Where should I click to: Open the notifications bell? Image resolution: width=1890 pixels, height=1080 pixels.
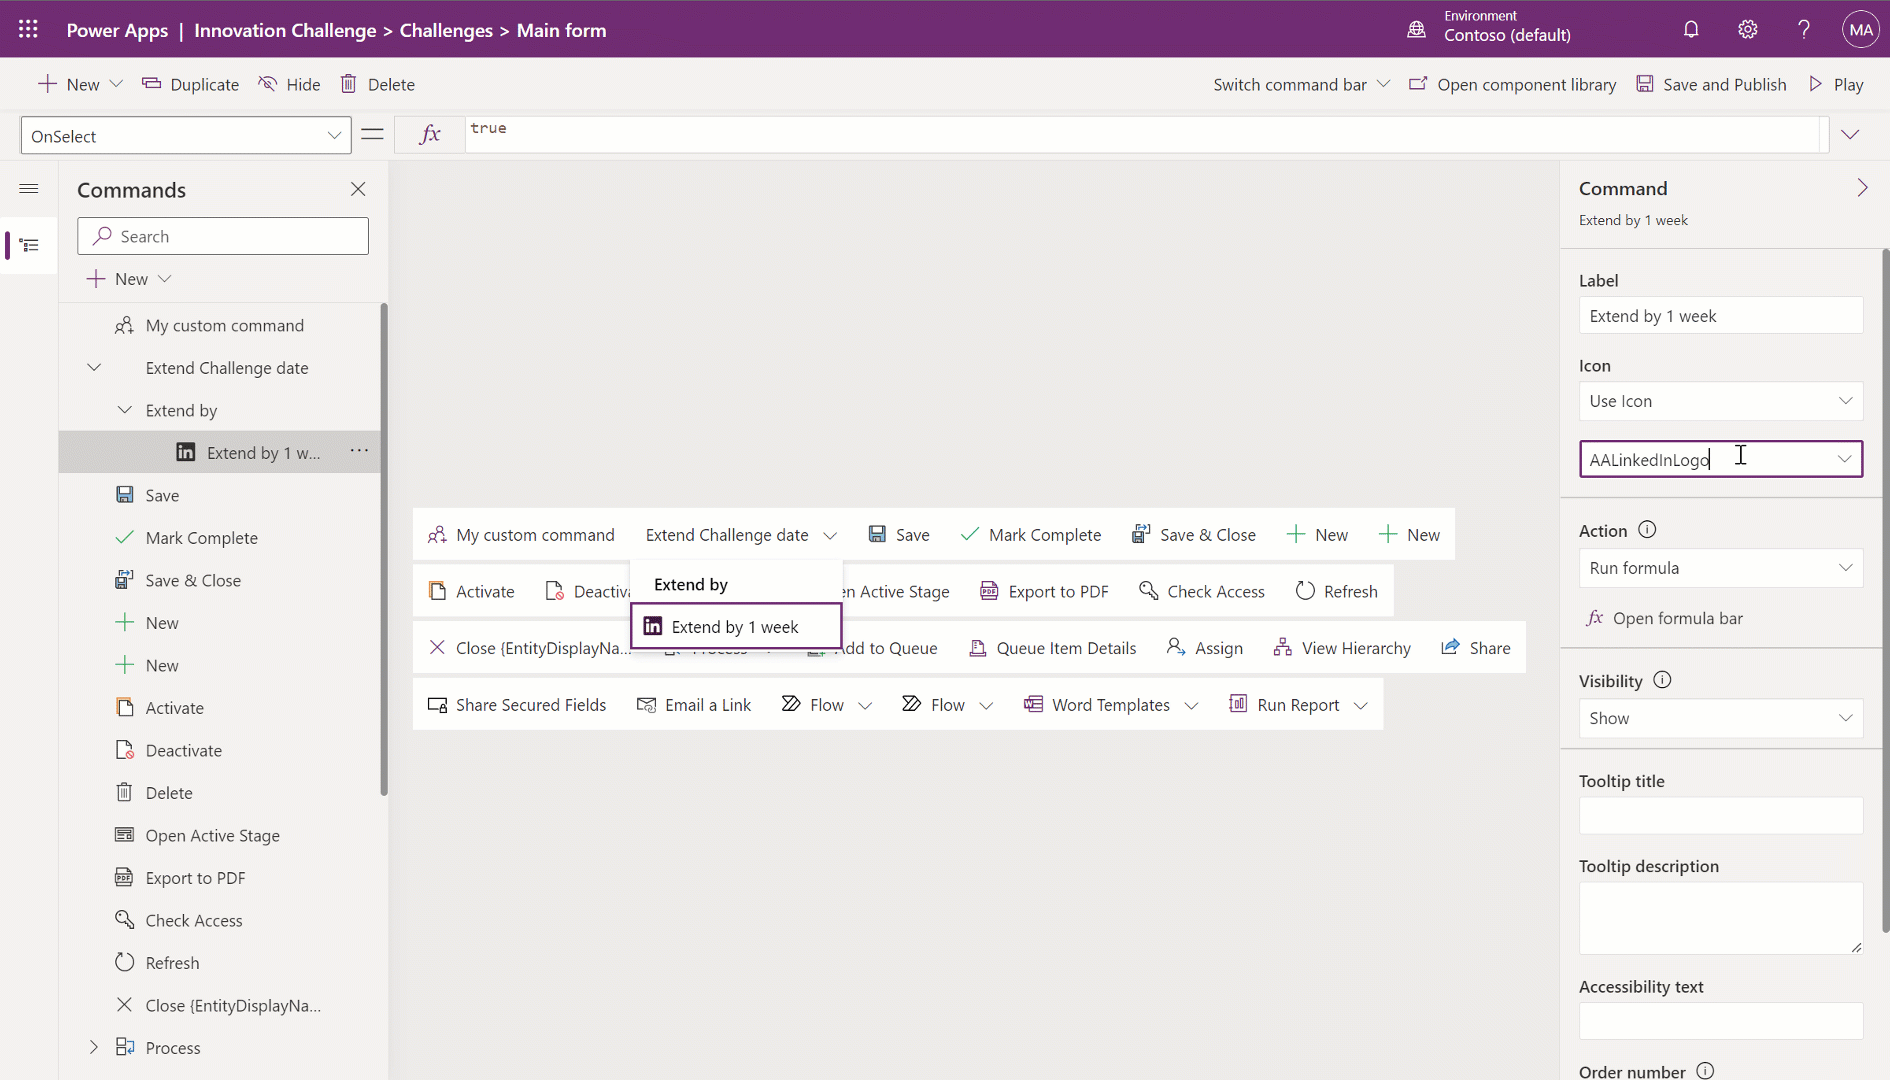click(1691, 30)
